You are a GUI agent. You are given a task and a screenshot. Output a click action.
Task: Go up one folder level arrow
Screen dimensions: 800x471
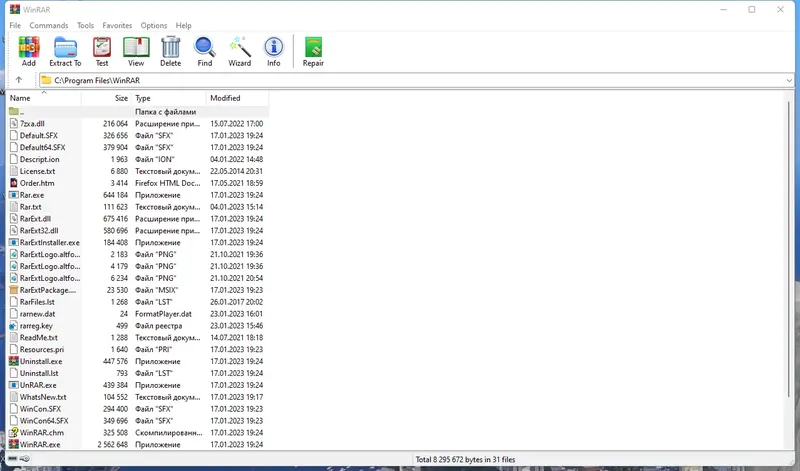click(19, 80)
